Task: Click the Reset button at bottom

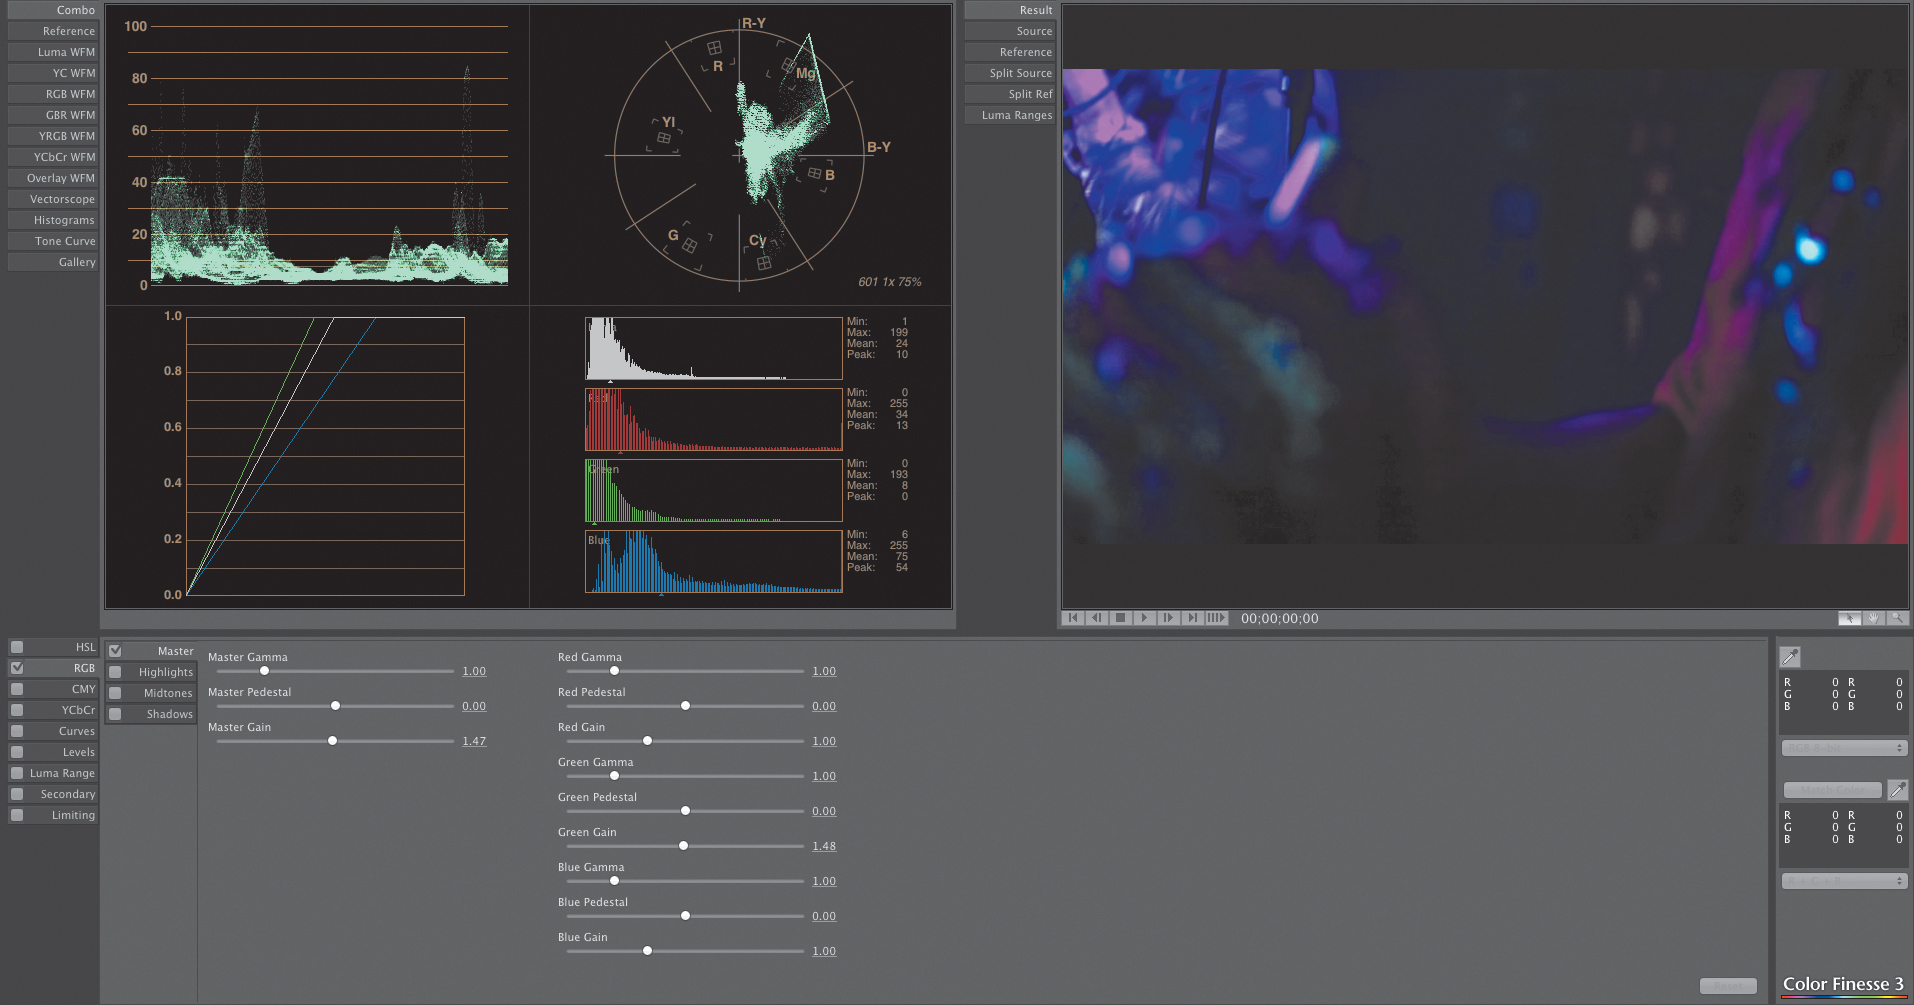Action: pos(1728,986)
